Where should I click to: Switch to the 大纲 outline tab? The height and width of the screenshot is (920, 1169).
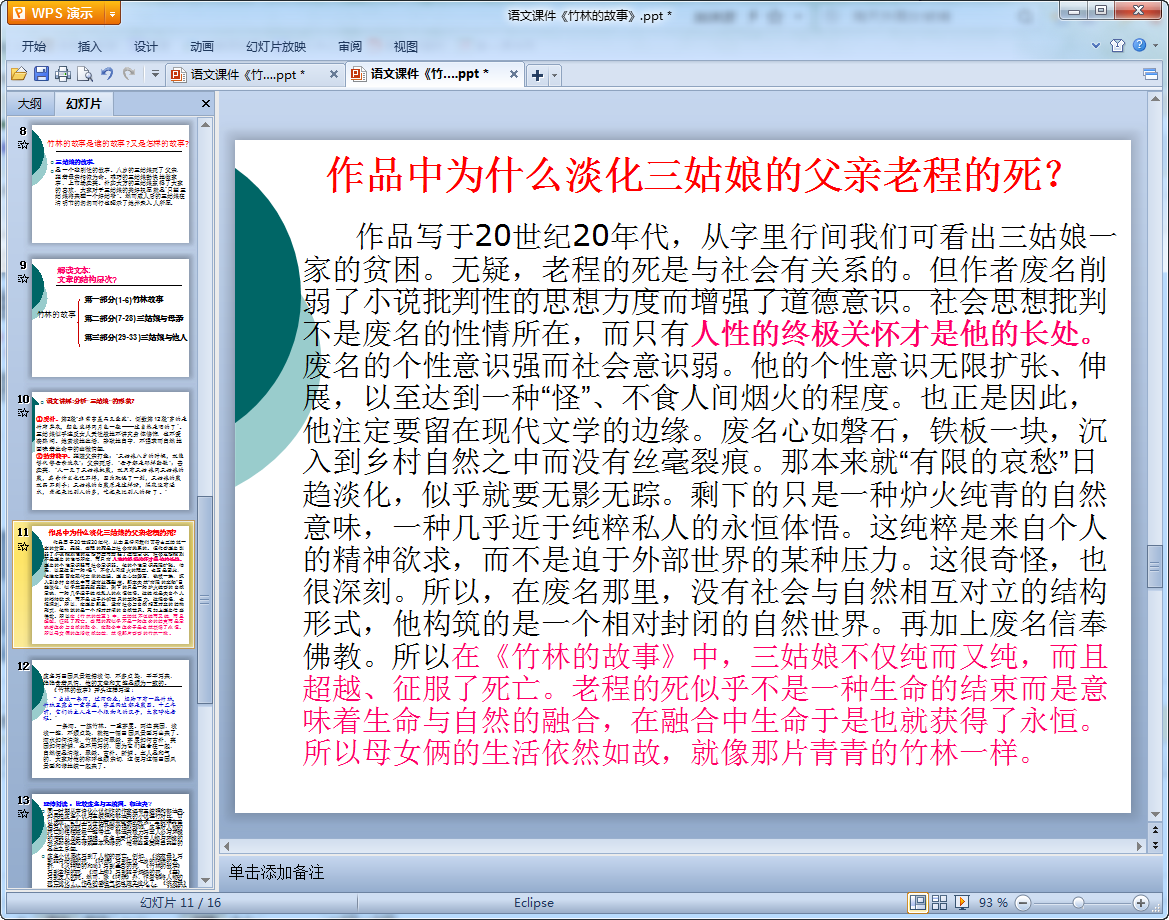click(x=30, y=104)
